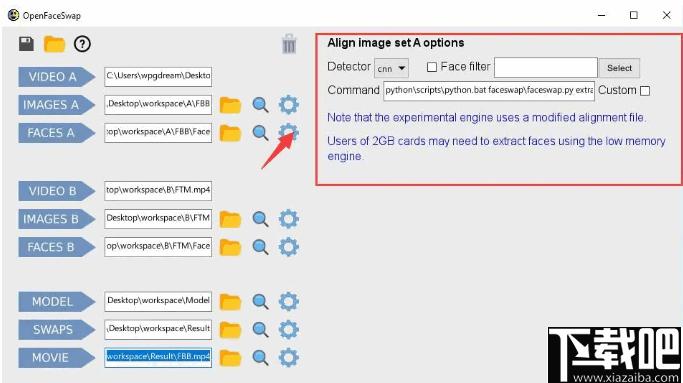Screen dimensions: 683x383
Task: Tick the Custom command checkbox
Action: 645,91
